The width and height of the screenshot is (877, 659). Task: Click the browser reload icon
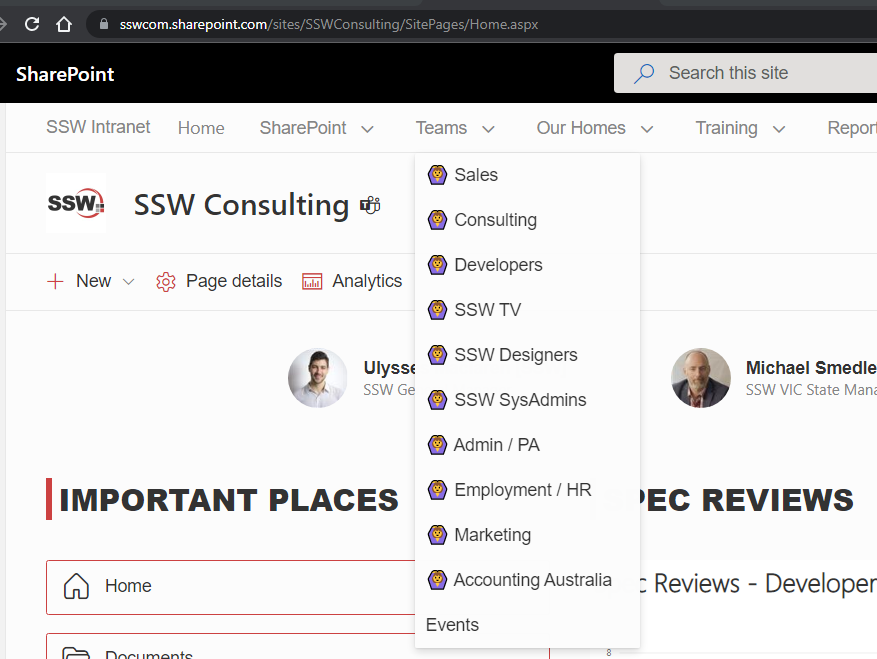tap(32, 24)
